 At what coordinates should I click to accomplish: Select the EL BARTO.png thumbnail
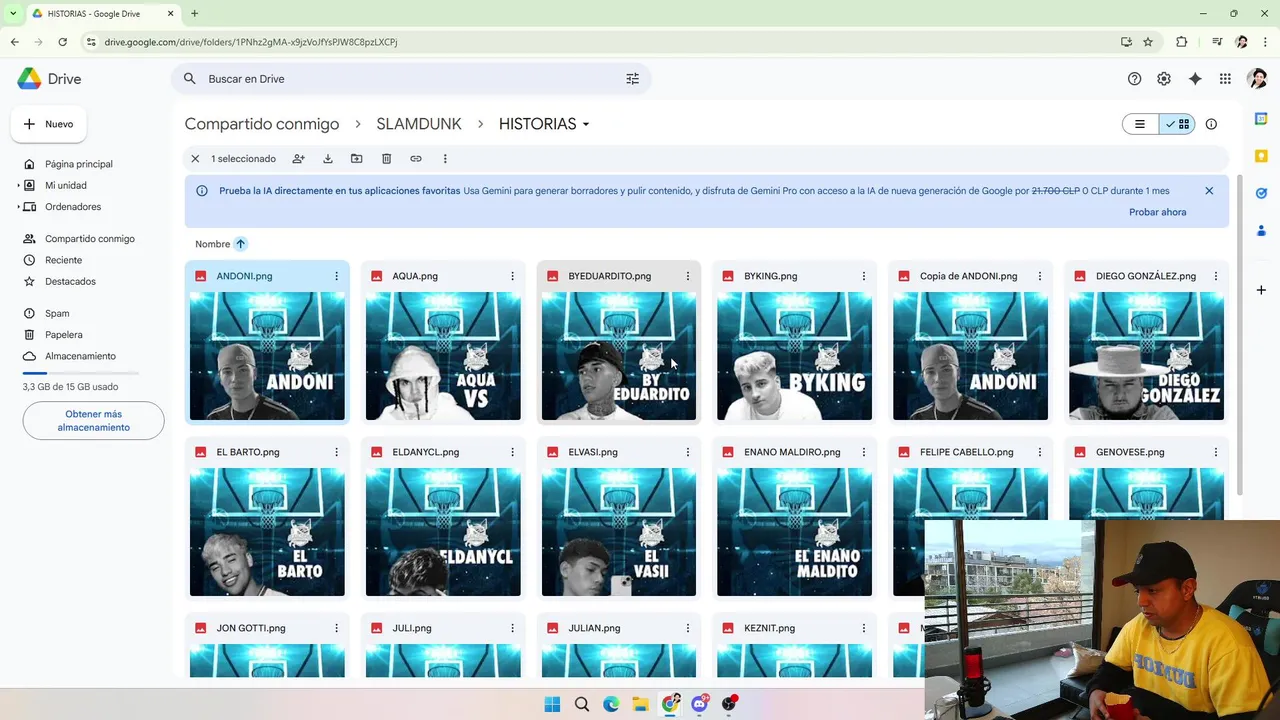[x=267, y=532]
